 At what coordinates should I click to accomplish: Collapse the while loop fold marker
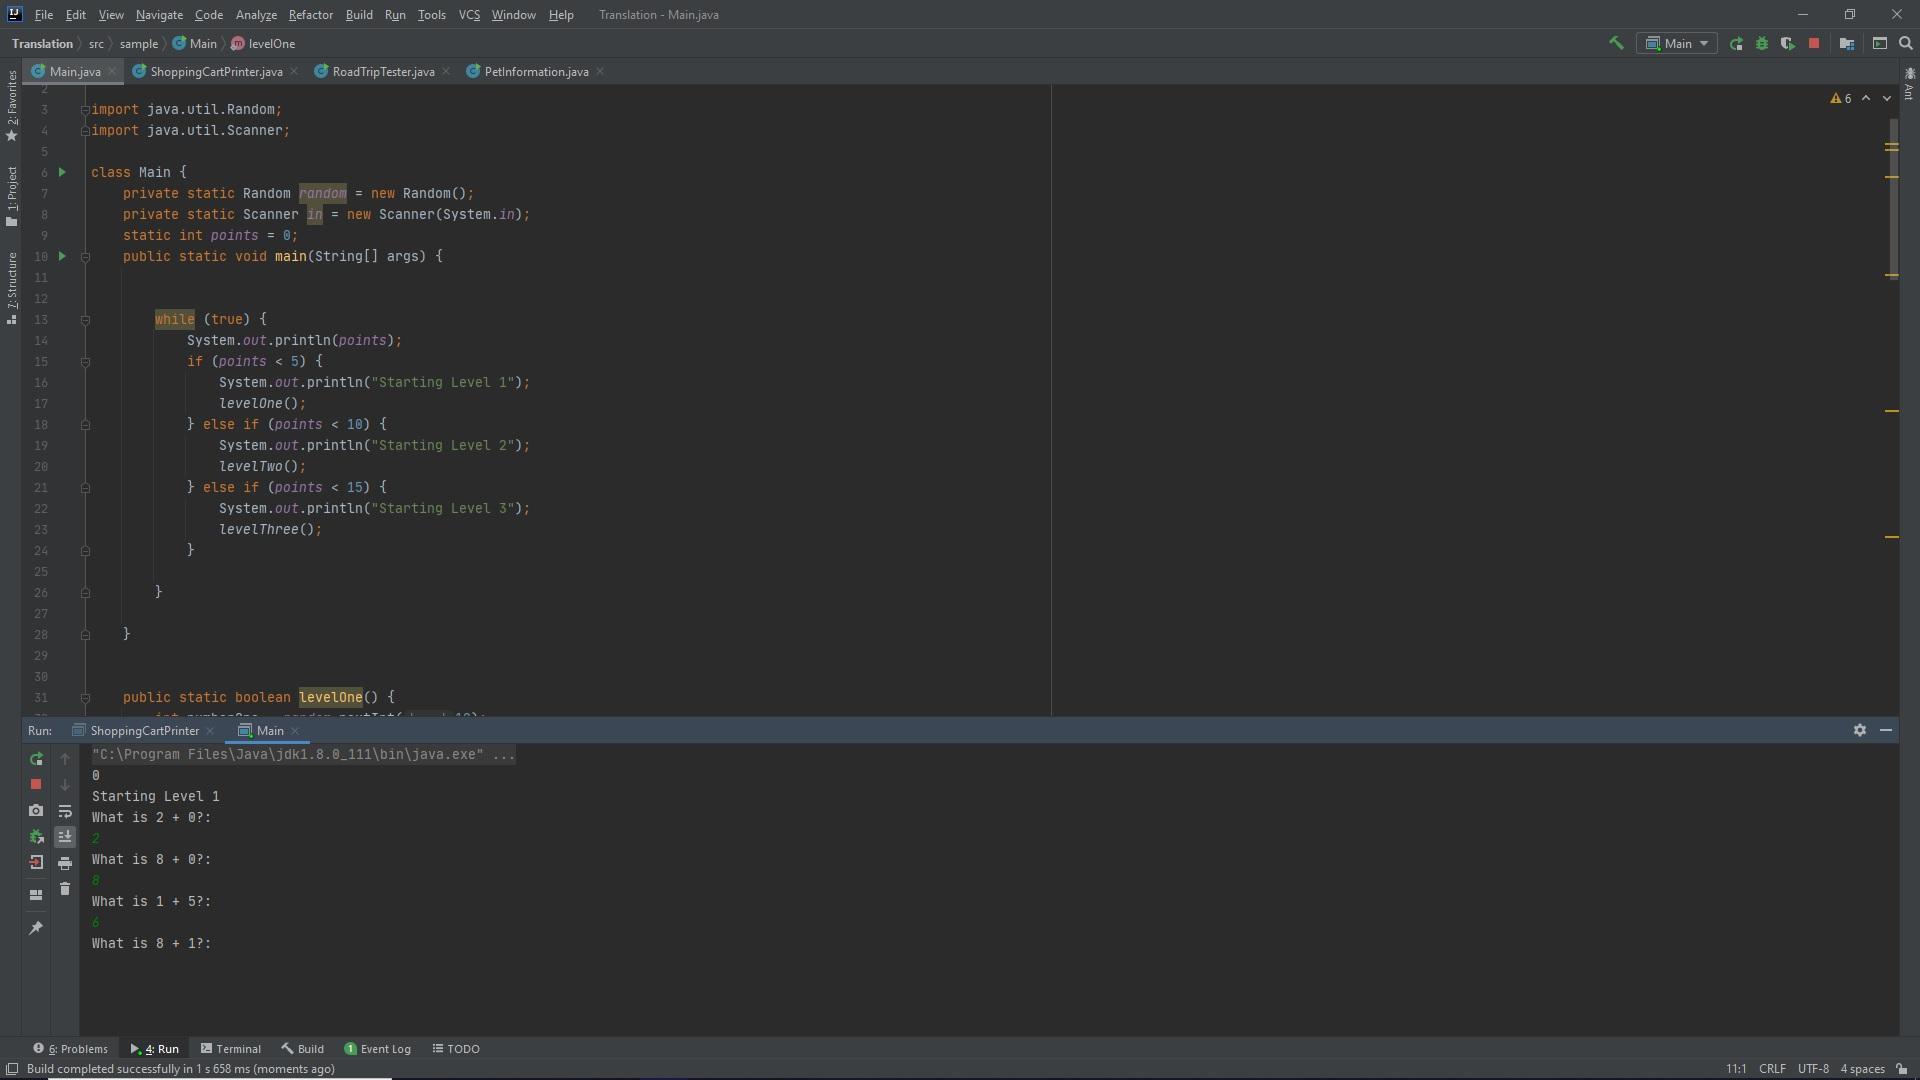[85, 320]
